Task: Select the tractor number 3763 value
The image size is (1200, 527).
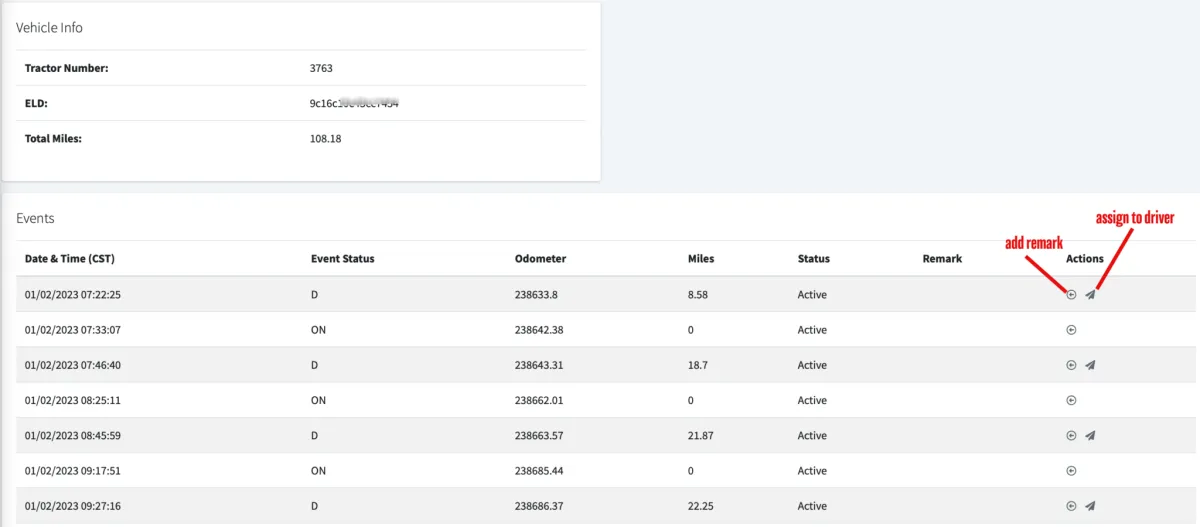Action: pos(321,68)
